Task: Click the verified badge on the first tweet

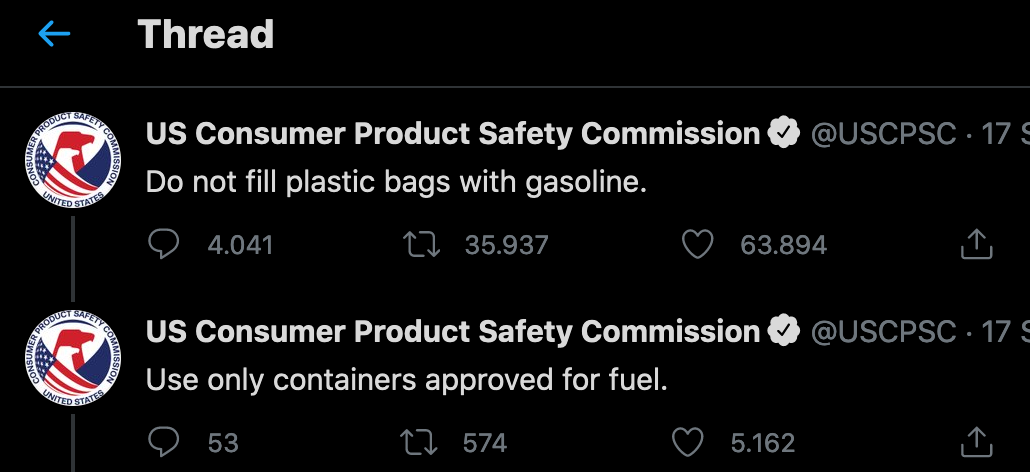Action: coord(784,133)
